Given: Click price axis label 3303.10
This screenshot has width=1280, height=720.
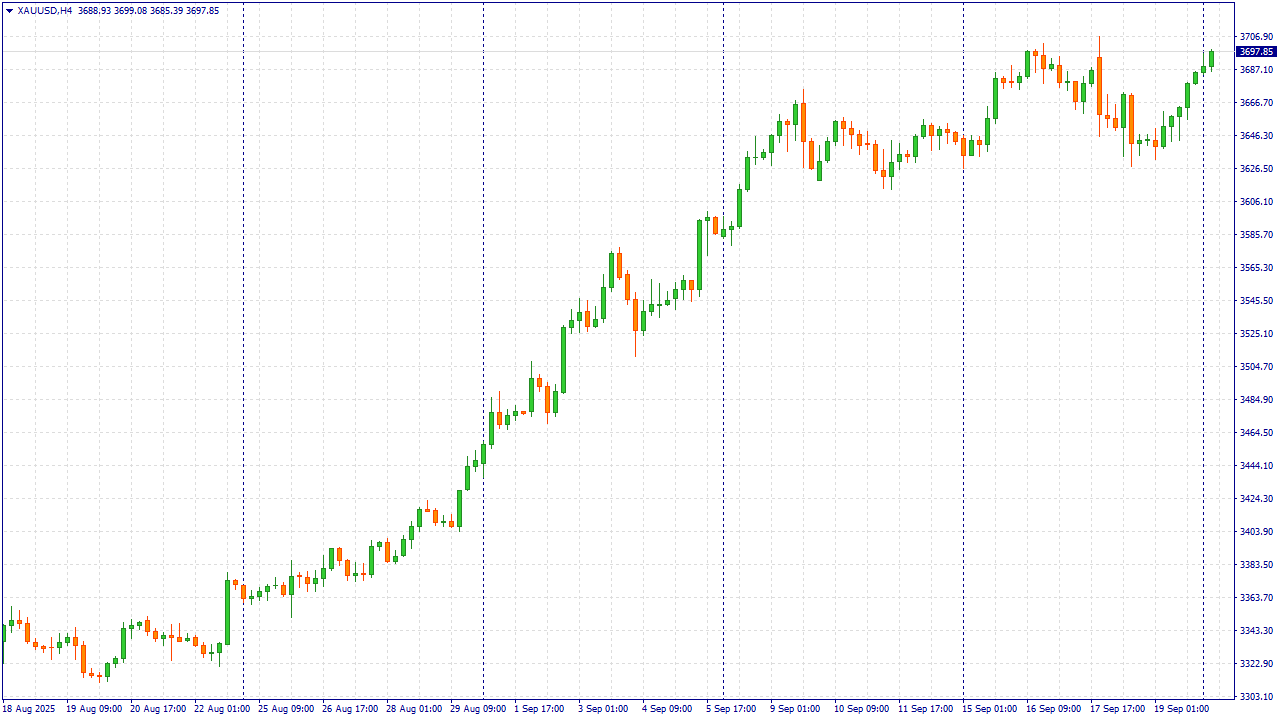Looking at the screenshot, I should (x=1256, y=697).
